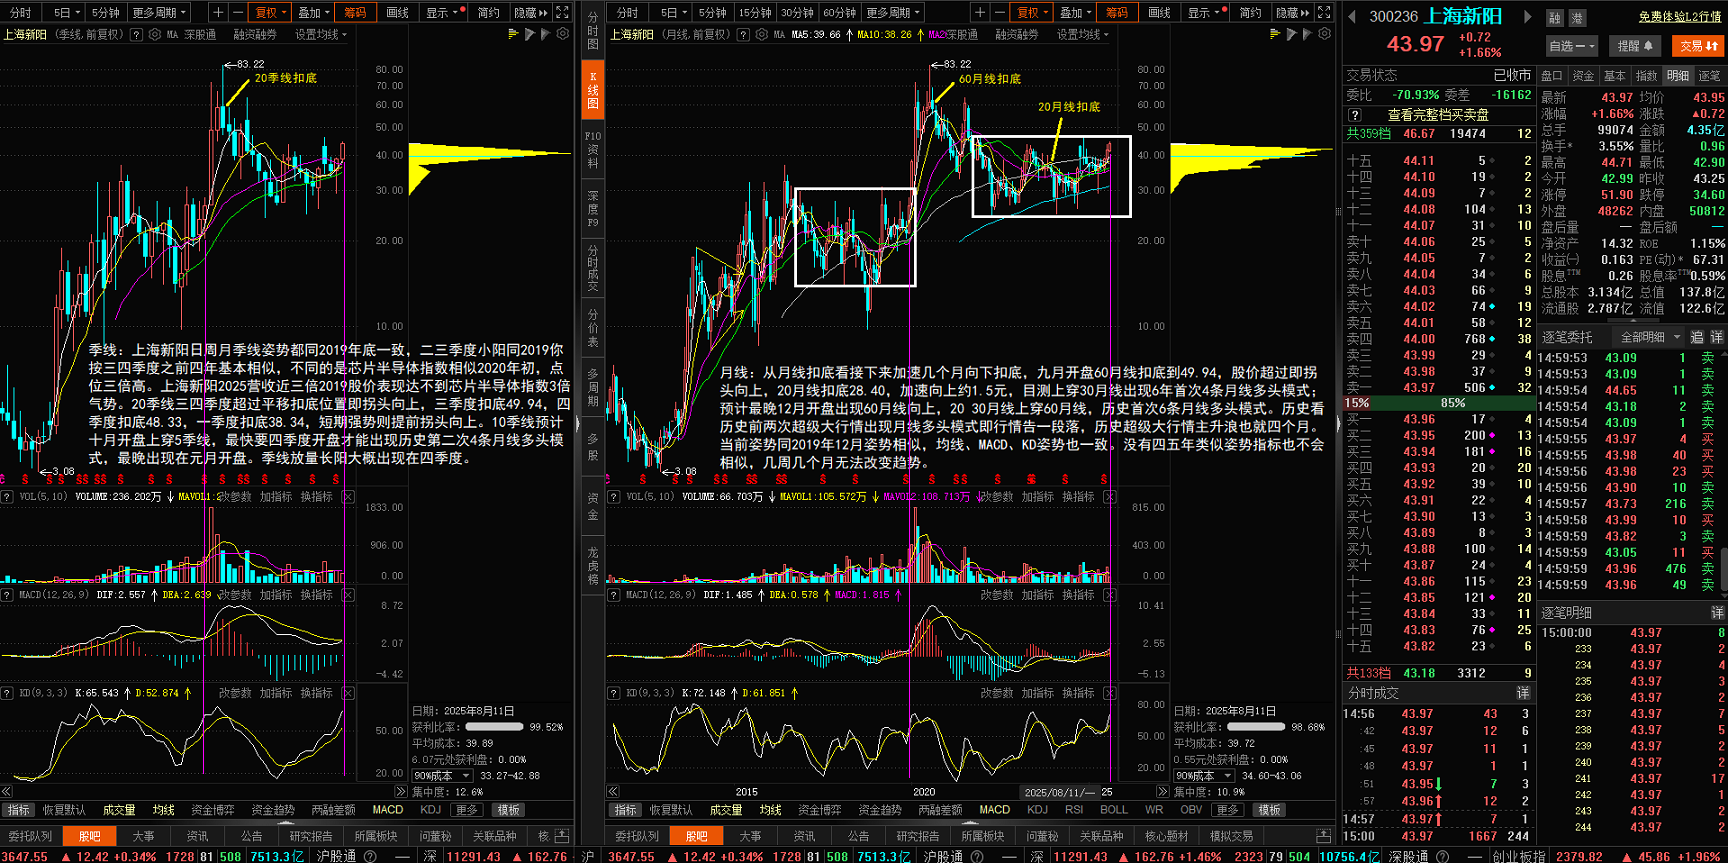Toggle 均线 indicator in left chart bar
The height and width of the screenshot is (863, 1728).
click(164, 810)
